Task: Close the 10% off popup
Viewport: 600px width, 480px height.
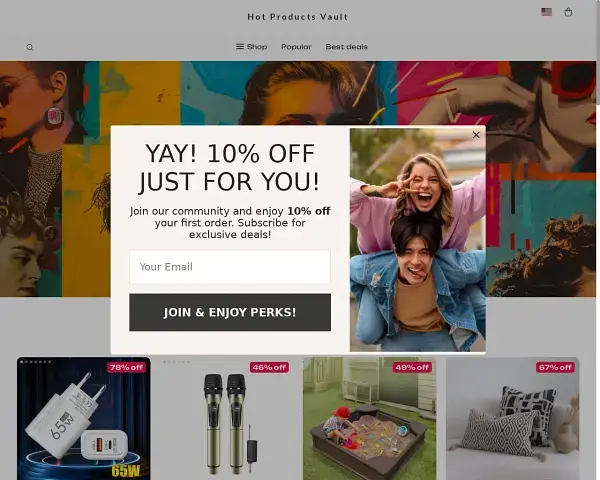Action: point(476,135)
